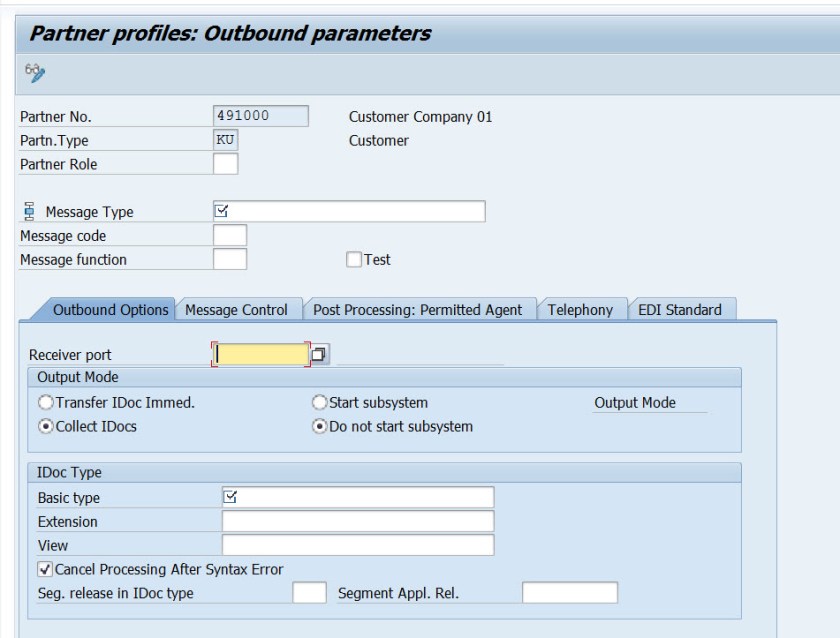Open the Post Processing: Permitted Agent tab
This screenshot has width=840, height=638.
(x=417, y=310)
